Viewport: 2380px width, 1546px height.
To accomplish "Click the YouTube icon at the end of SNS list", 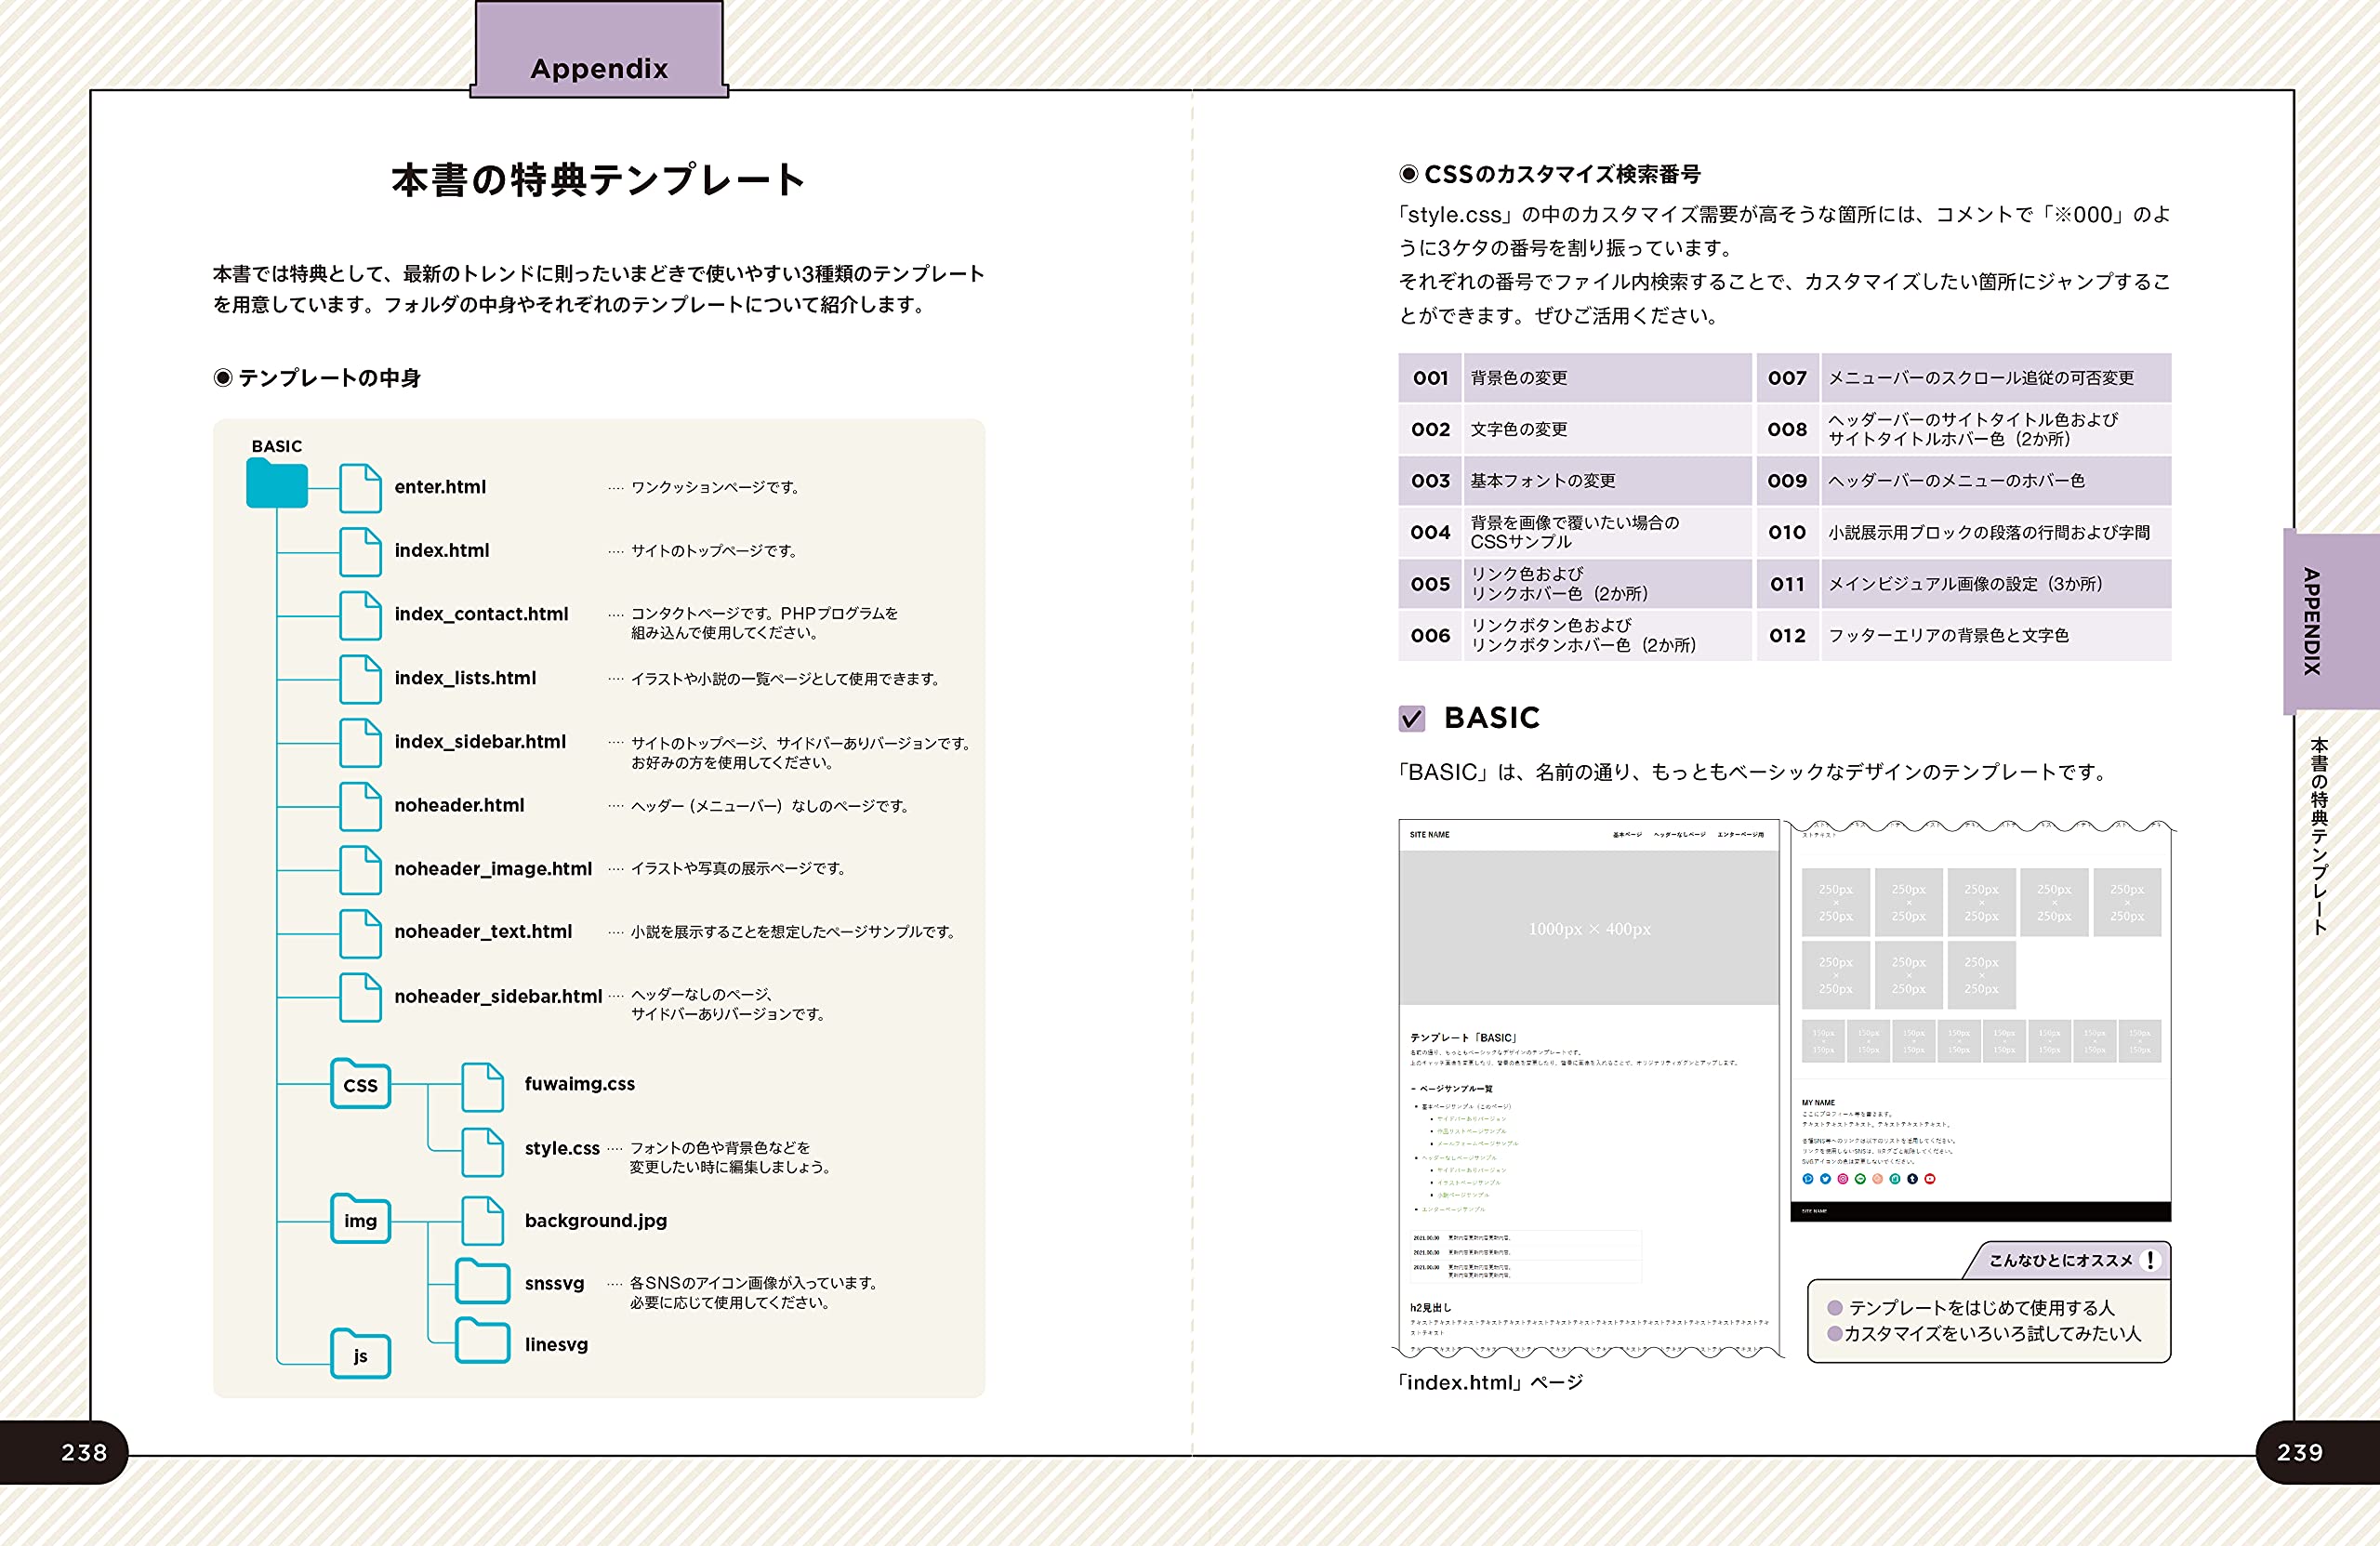I will point(1930,1180).
